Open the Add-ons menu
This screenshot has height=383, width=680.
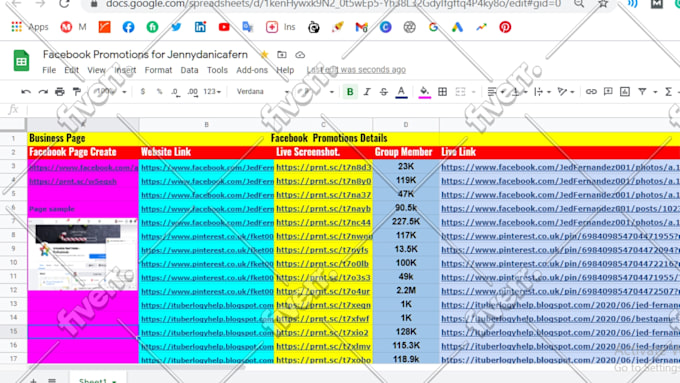252,70
